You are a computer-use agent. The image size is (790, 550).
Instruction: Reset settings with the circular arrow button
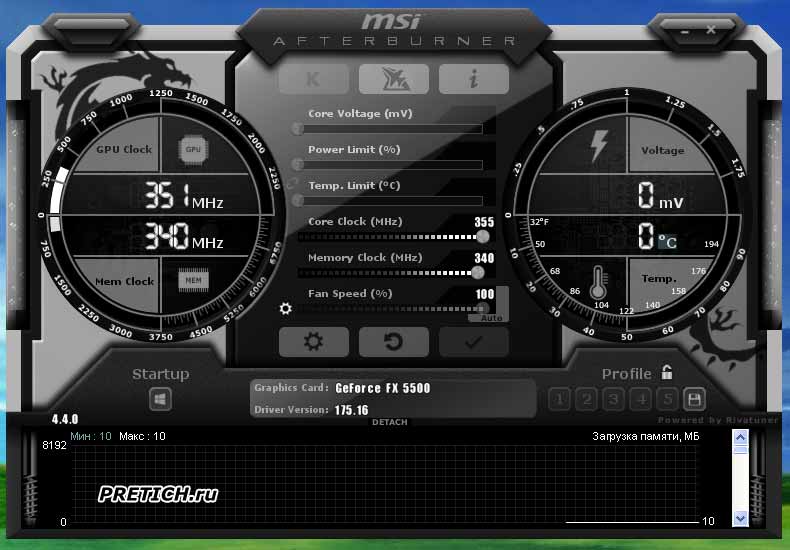[x=393, y=342]
